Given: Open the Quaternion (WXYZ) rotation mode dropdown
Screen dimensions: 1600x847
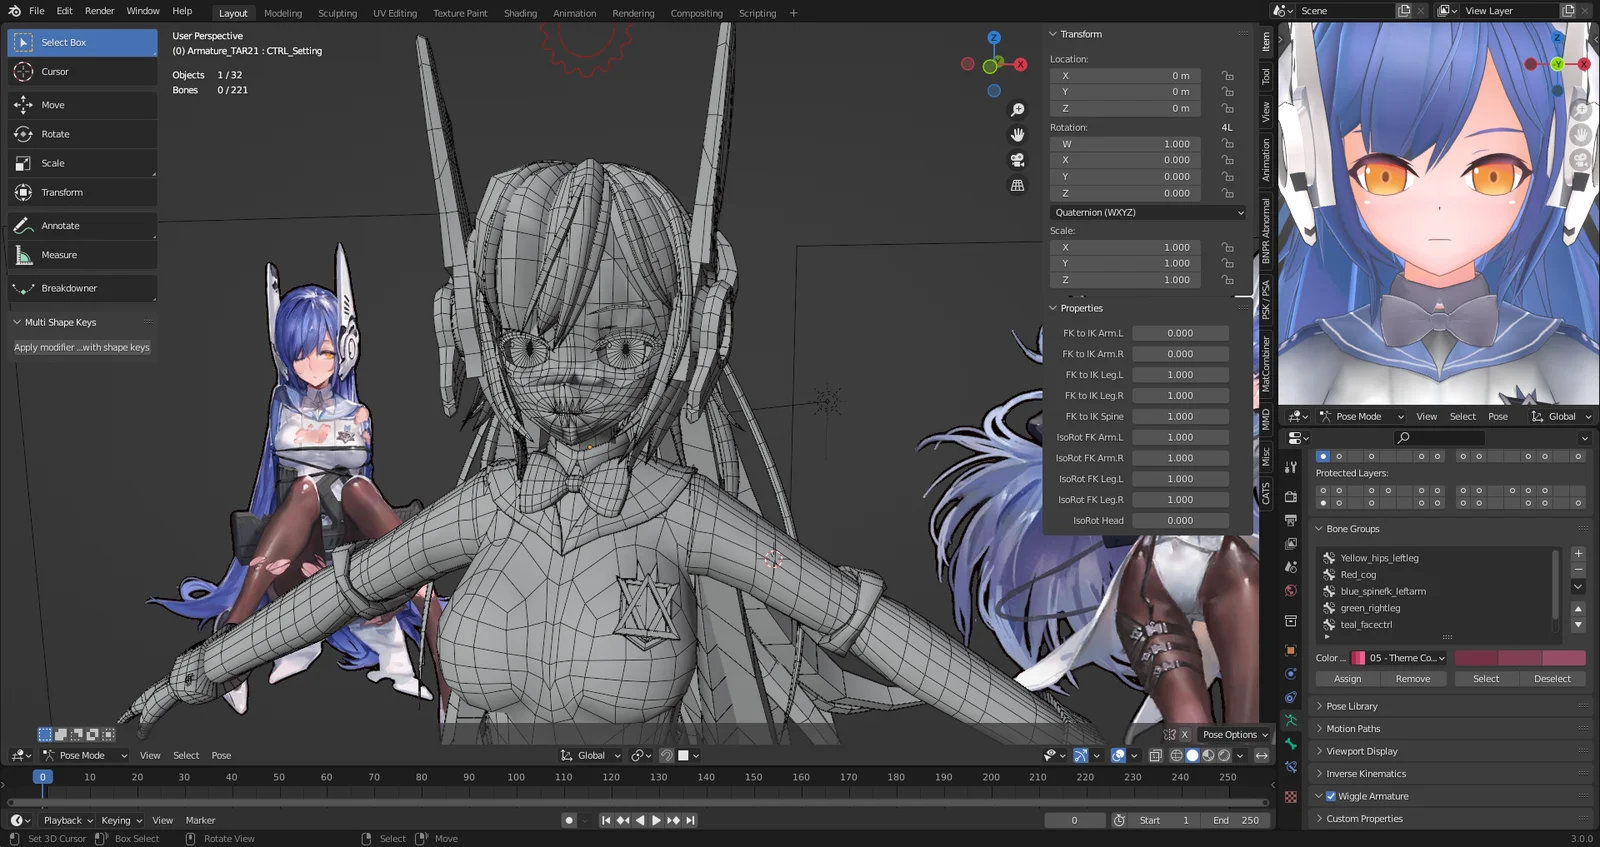Looking at the screenshot, I should pos(1148,213).
